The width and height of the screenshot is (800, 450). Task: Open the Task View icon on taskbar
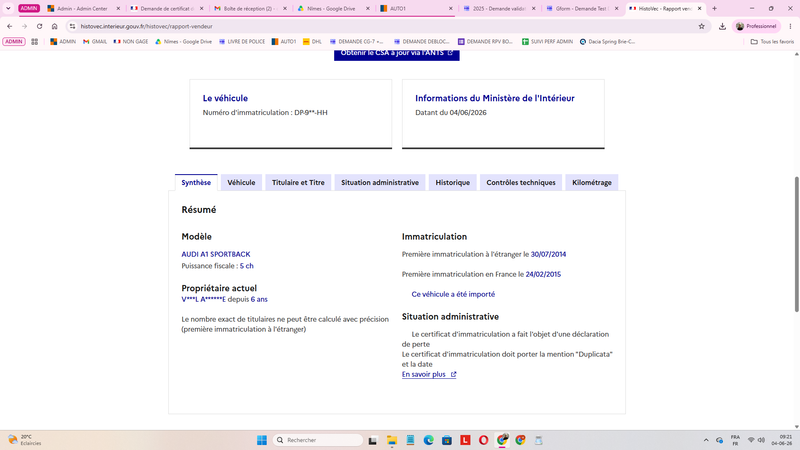point(373,440)
